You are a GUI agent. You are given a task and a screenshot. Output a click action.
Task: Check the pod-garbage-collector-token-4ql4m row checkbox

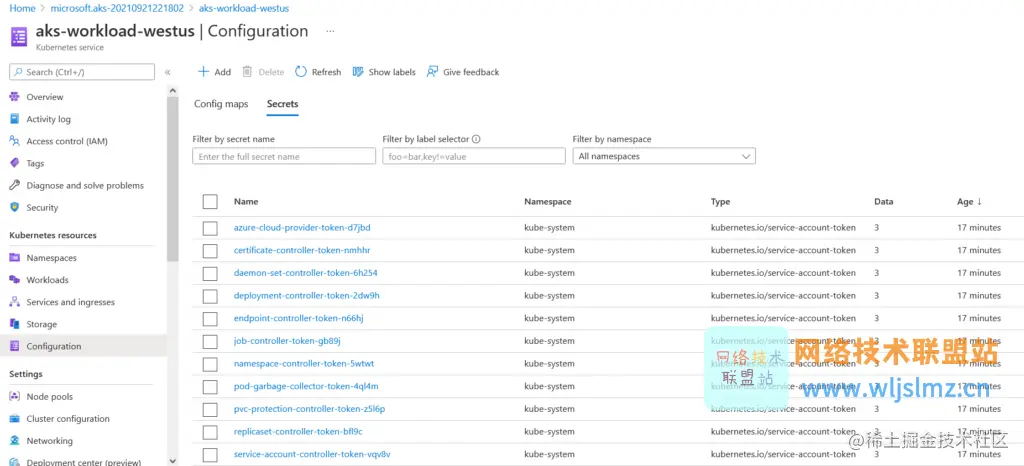(210, 387)
